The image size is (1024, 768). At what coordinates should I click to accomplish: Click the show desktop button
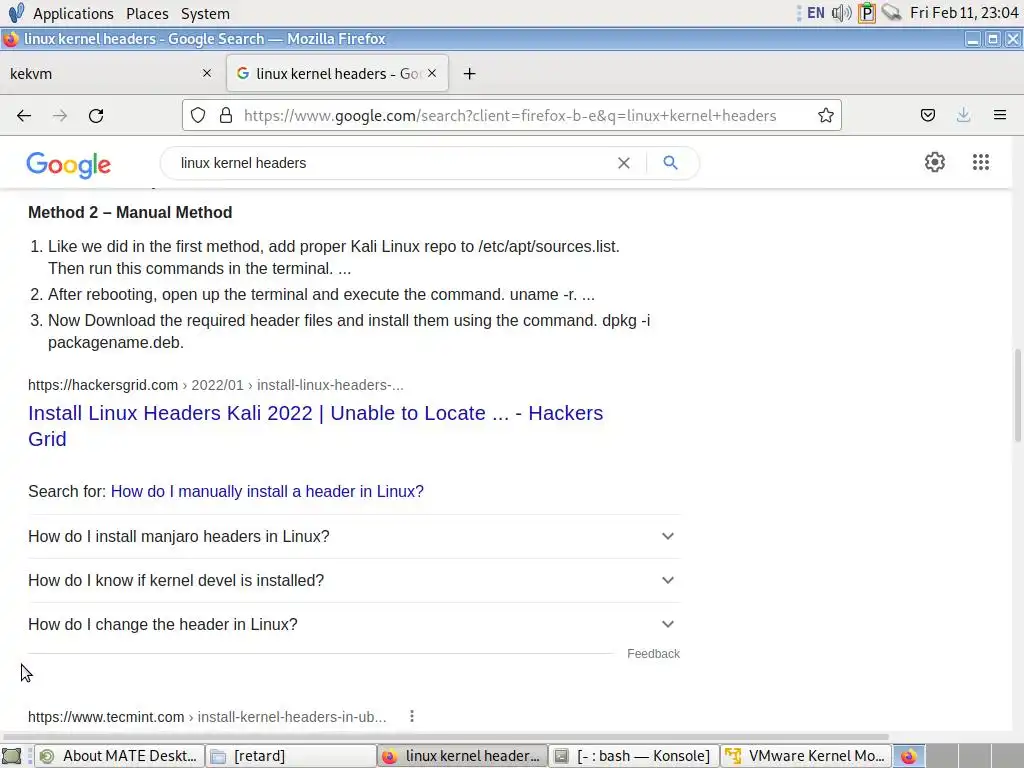(12, 756)
